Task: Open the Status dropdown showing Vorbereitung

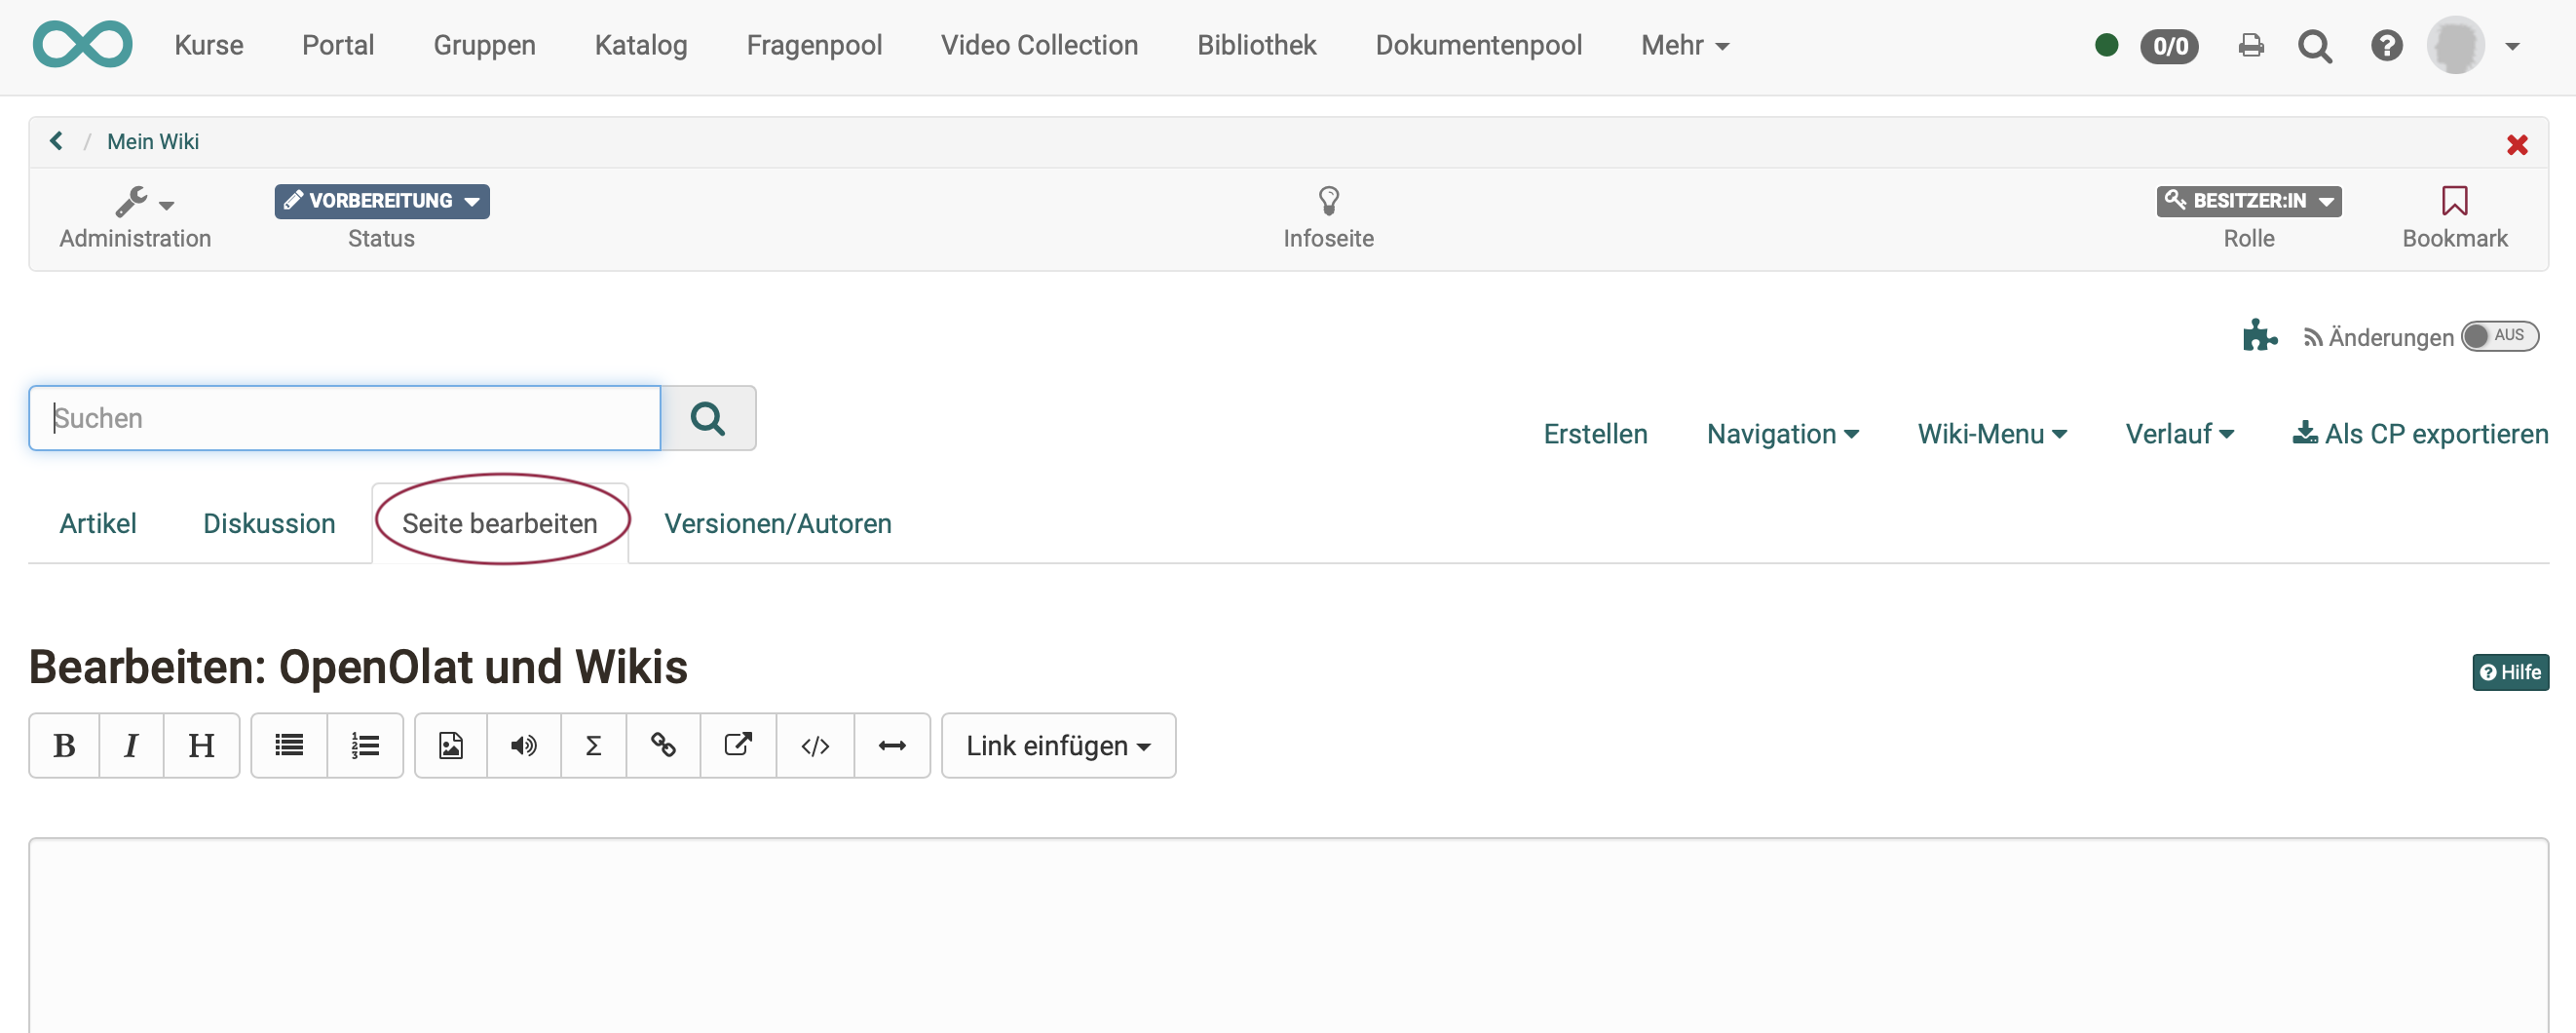Action: pos(381,200)
